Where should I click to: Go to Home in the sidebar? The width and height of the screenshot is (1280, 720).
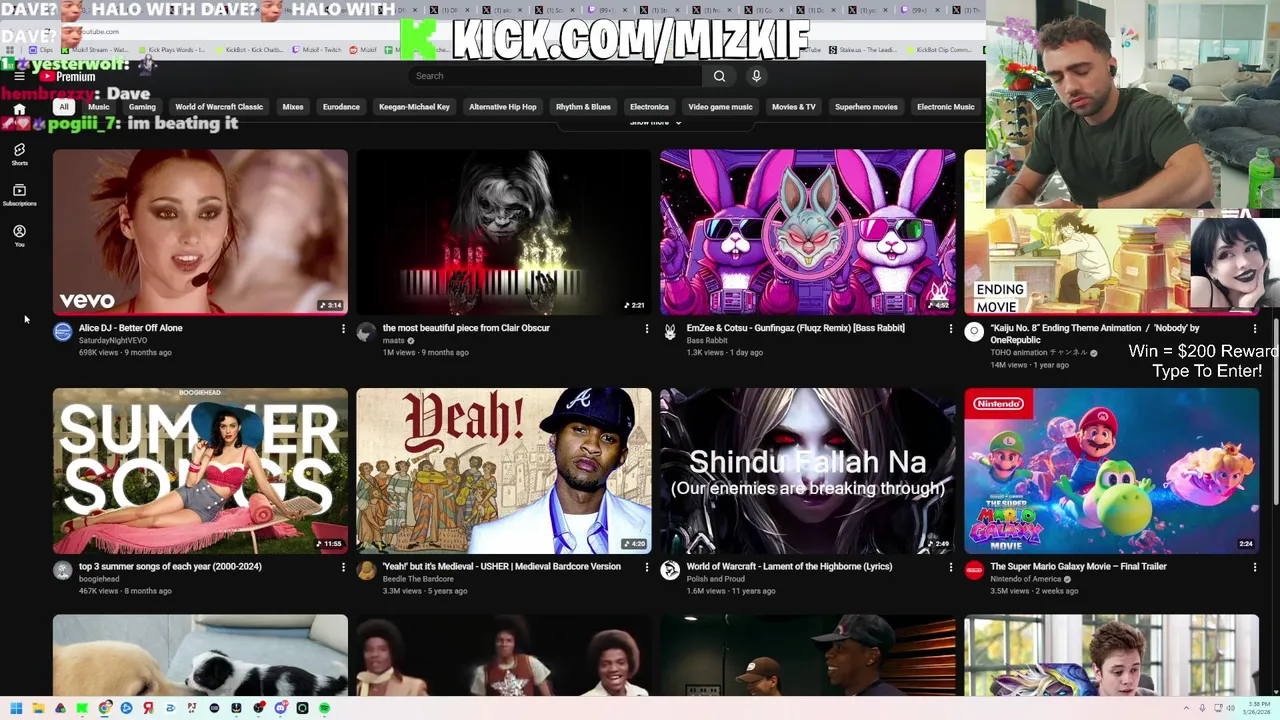pos(19,109)
